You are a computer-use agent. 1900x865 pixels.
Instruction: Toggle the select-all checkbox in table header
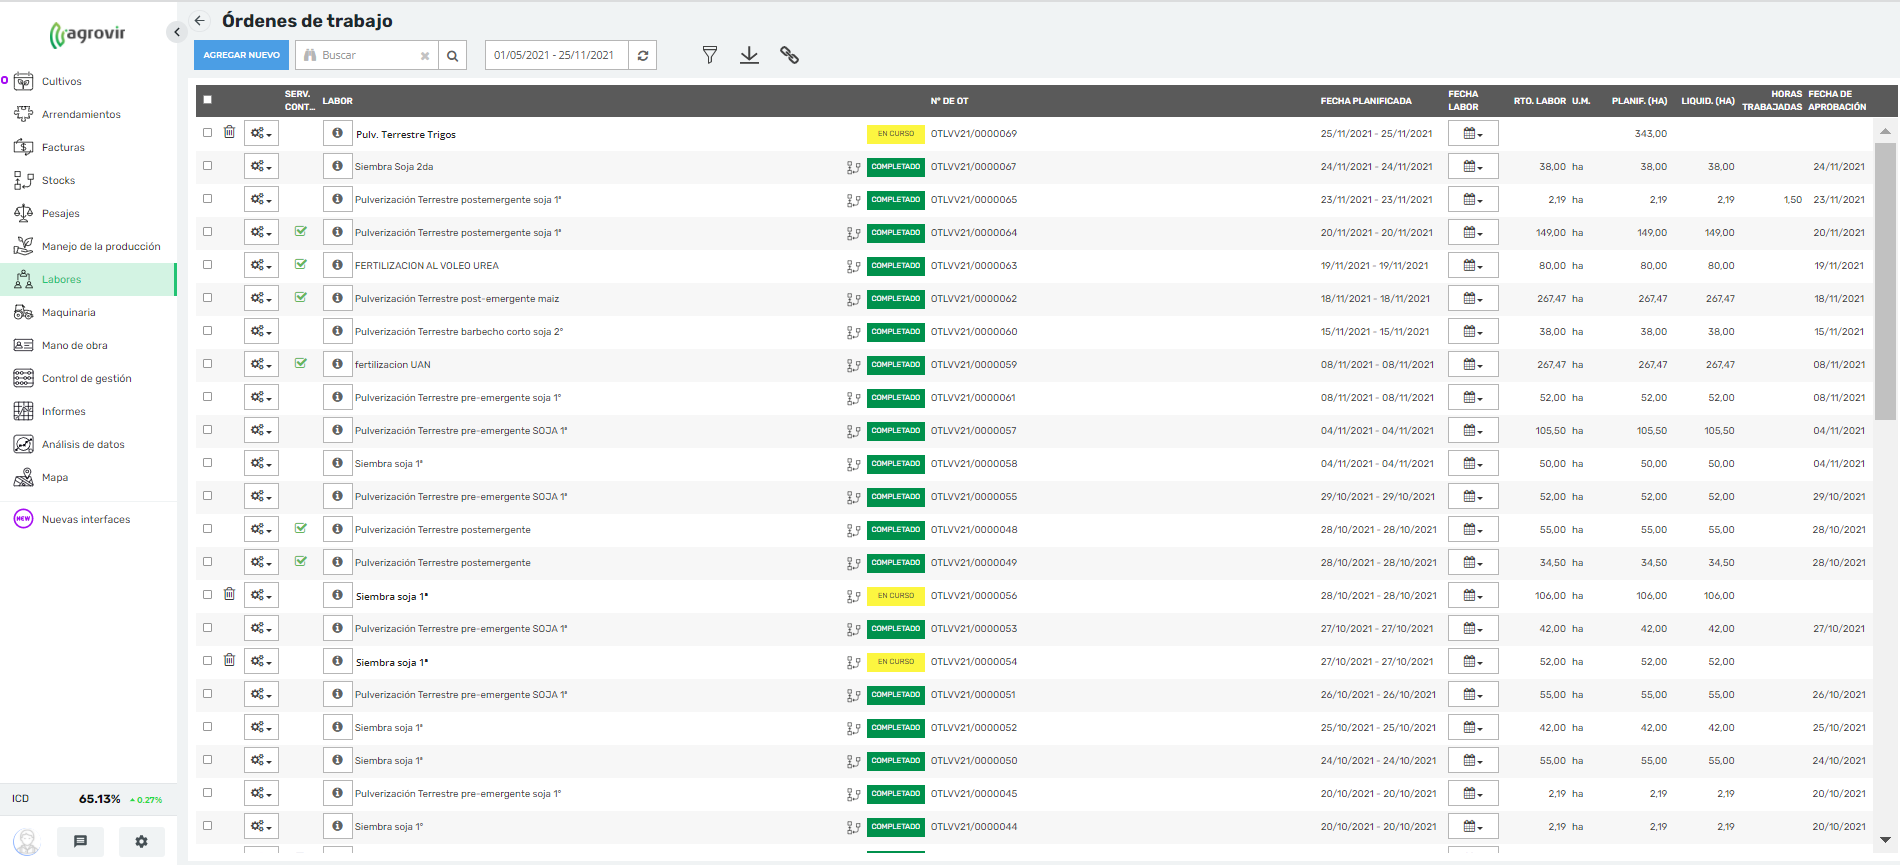point(208,100)
